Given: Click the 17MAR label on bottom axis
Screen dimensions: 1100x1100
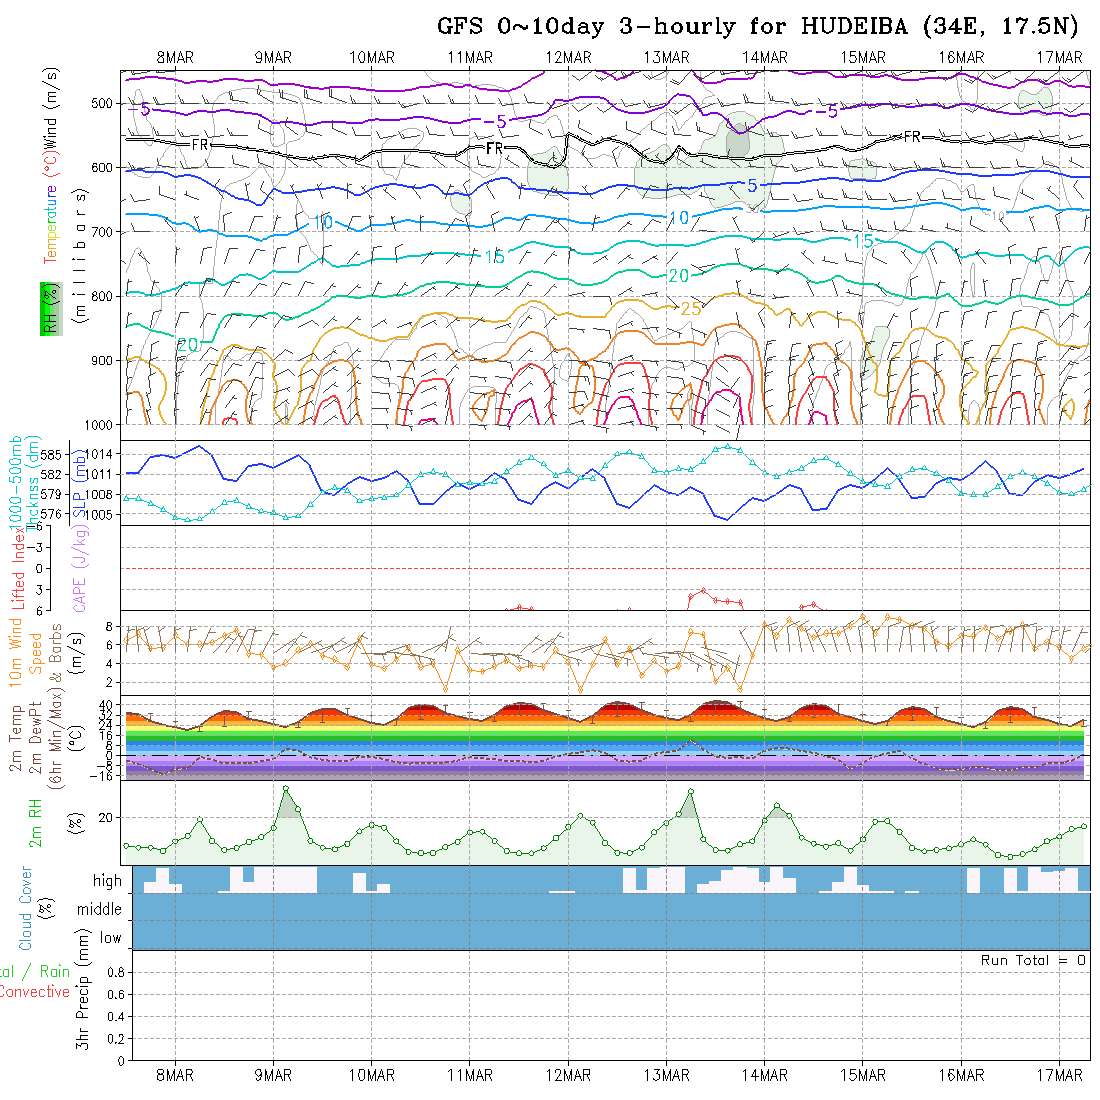Looking at the screenshot, I should coord(1059,1075).
